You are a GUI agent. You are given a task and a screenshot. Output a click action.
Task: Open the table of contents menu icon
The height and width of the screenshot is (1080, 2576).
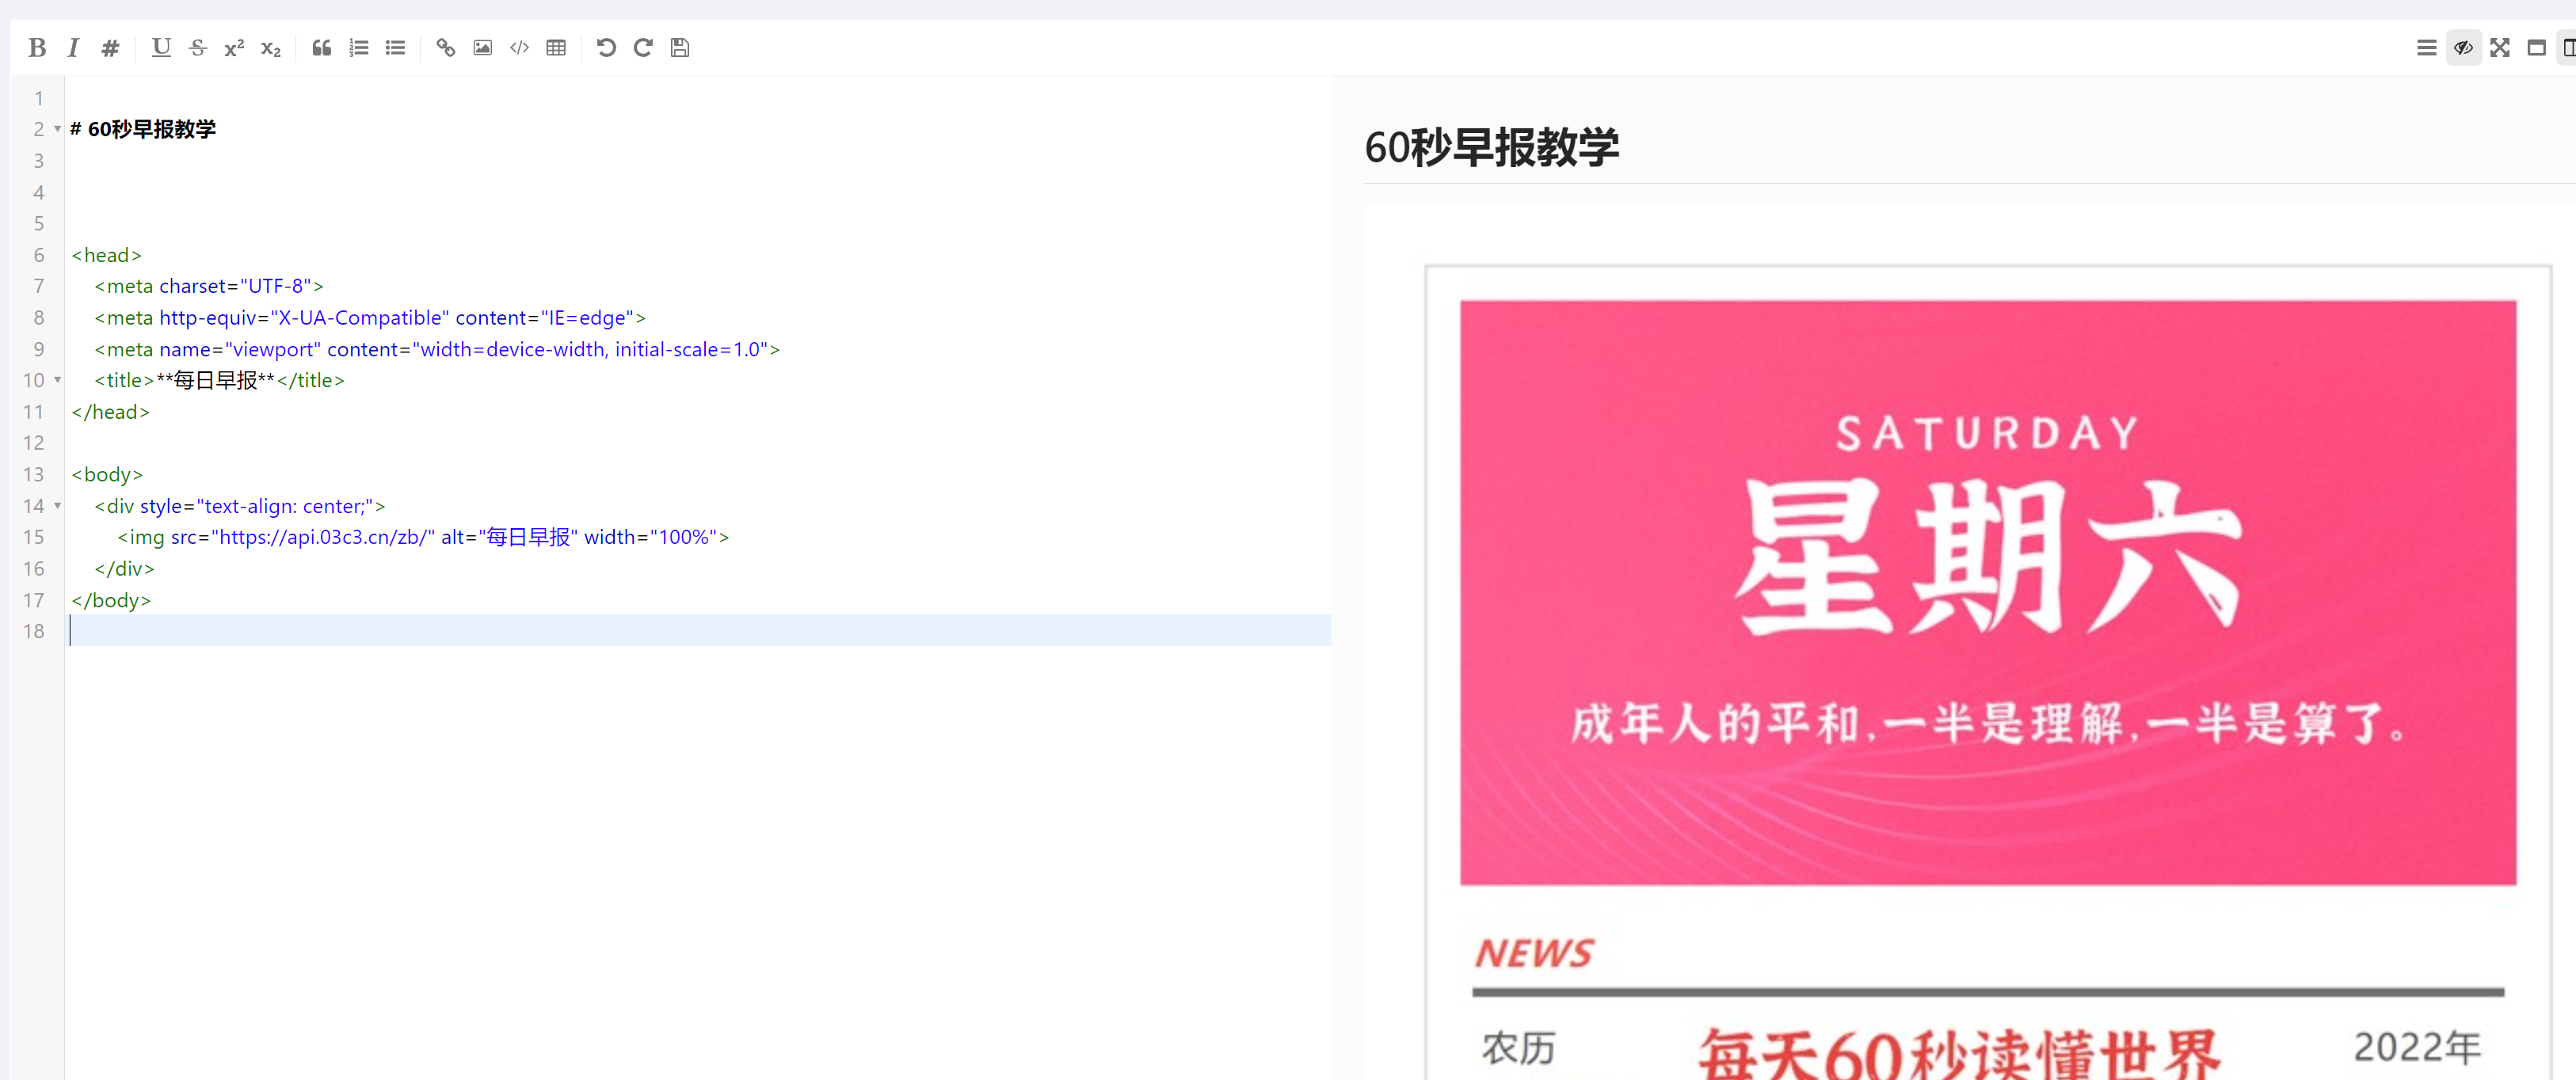[2427, 48]
